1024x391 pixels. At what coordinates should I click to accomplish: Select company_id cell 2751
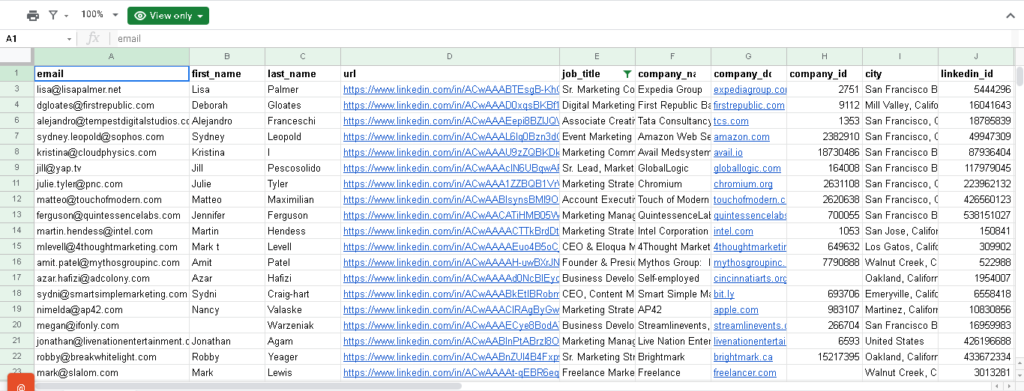pos(825,89)
